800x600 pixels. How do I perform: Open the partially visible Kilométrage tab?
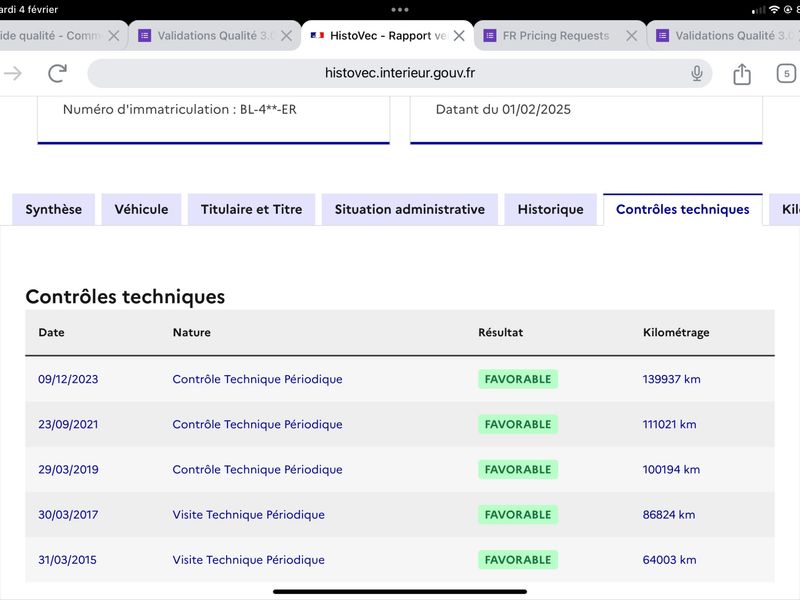tap(786, 210)
